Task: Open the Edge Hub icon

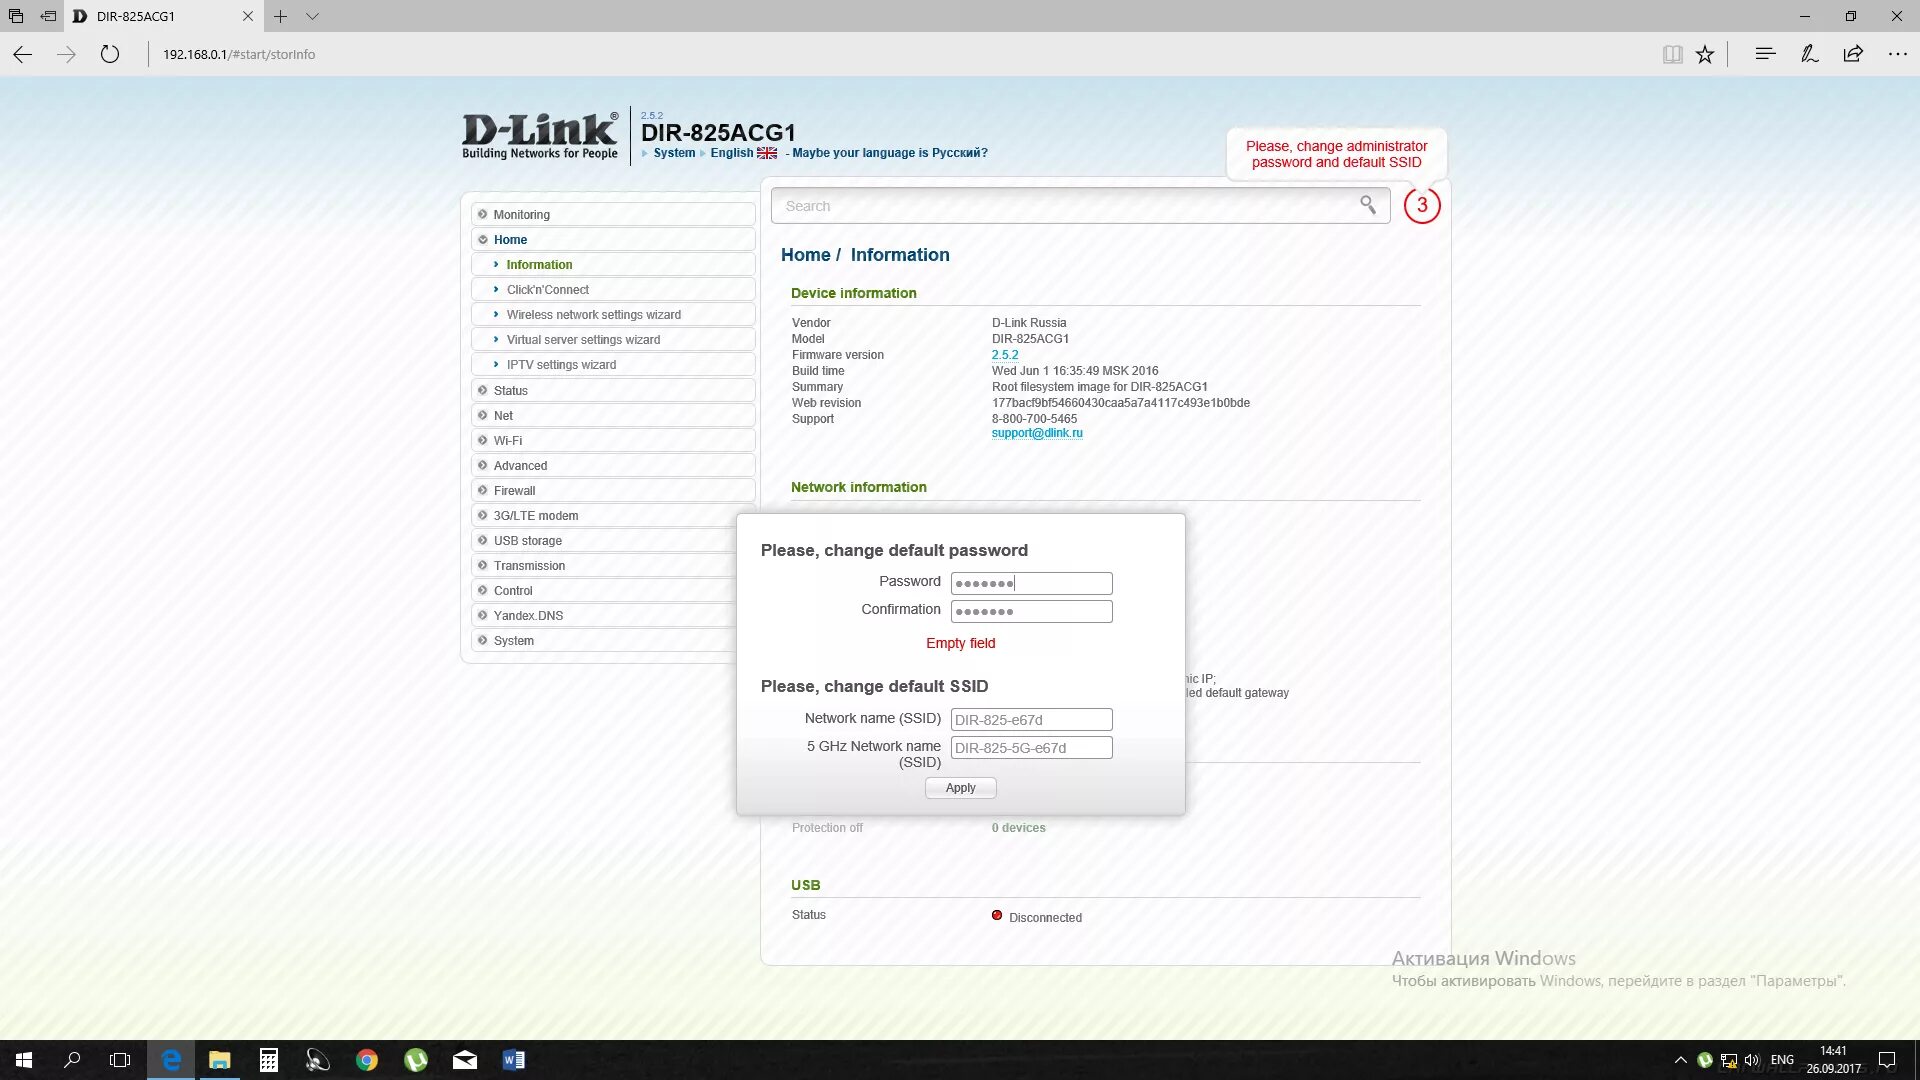Action: click(1765, 54)
